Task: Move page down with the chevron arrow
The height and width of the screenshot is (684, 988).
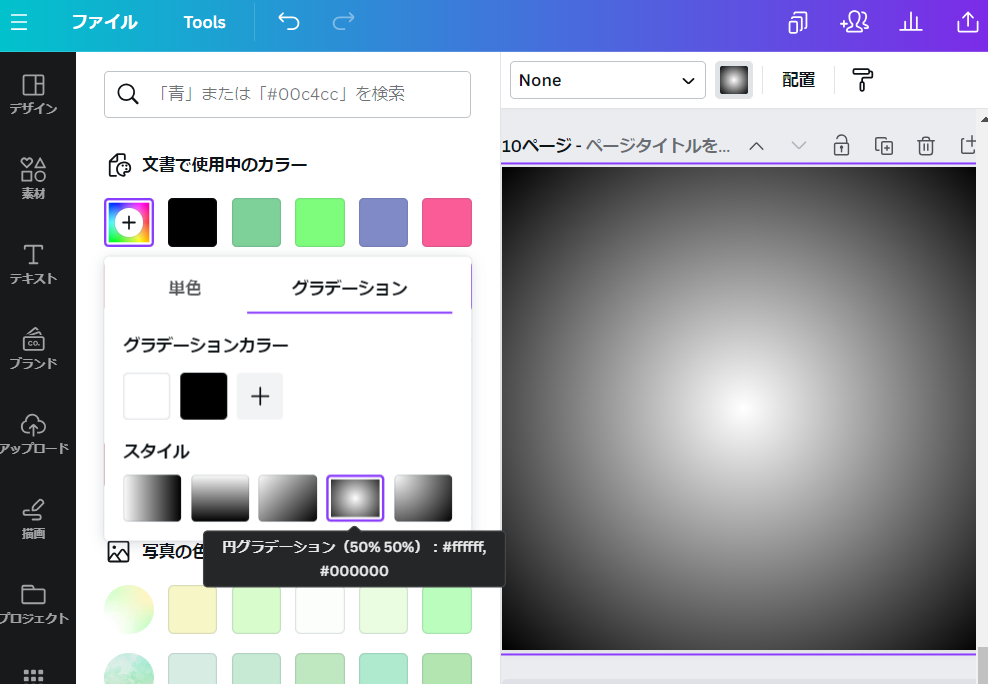Action: (798, 146)
